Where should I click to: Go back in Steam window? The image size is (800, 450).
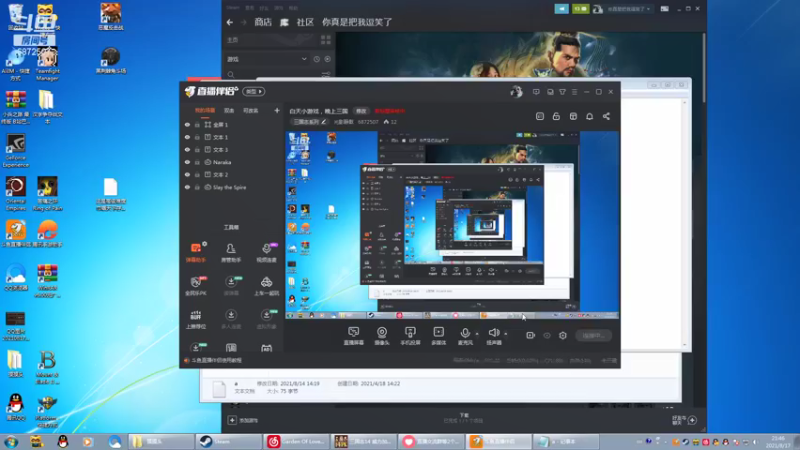pos(230,22)
